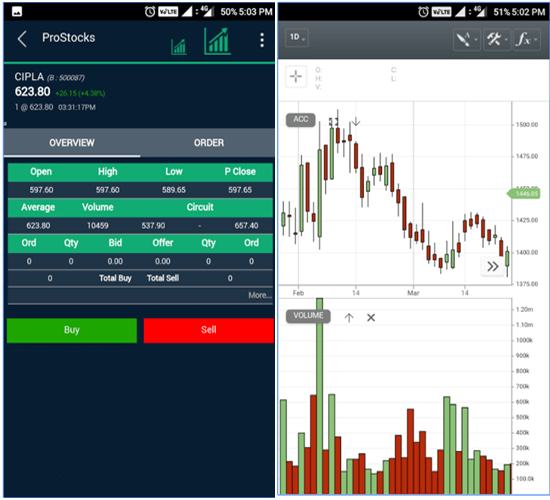Expand the 1D timeframe selector
Image resolution: width=550 pixels, height=500 pixels.
(297, 37)
